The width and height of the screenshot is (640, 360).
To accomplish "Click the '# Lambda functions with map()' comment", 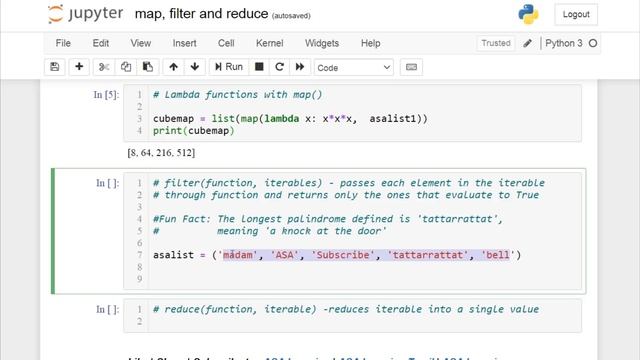I will click(238, 95).
